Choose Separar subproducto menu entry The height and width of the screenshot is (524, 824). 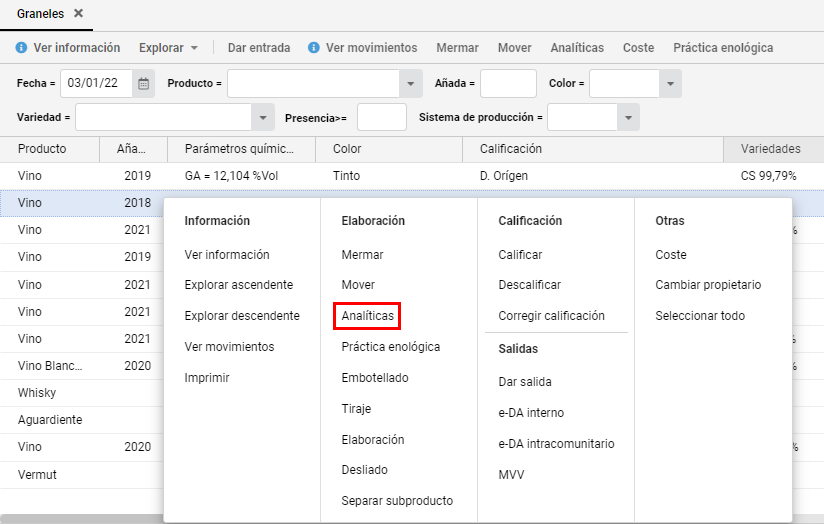pyautogui.click(x=397, y=501)
